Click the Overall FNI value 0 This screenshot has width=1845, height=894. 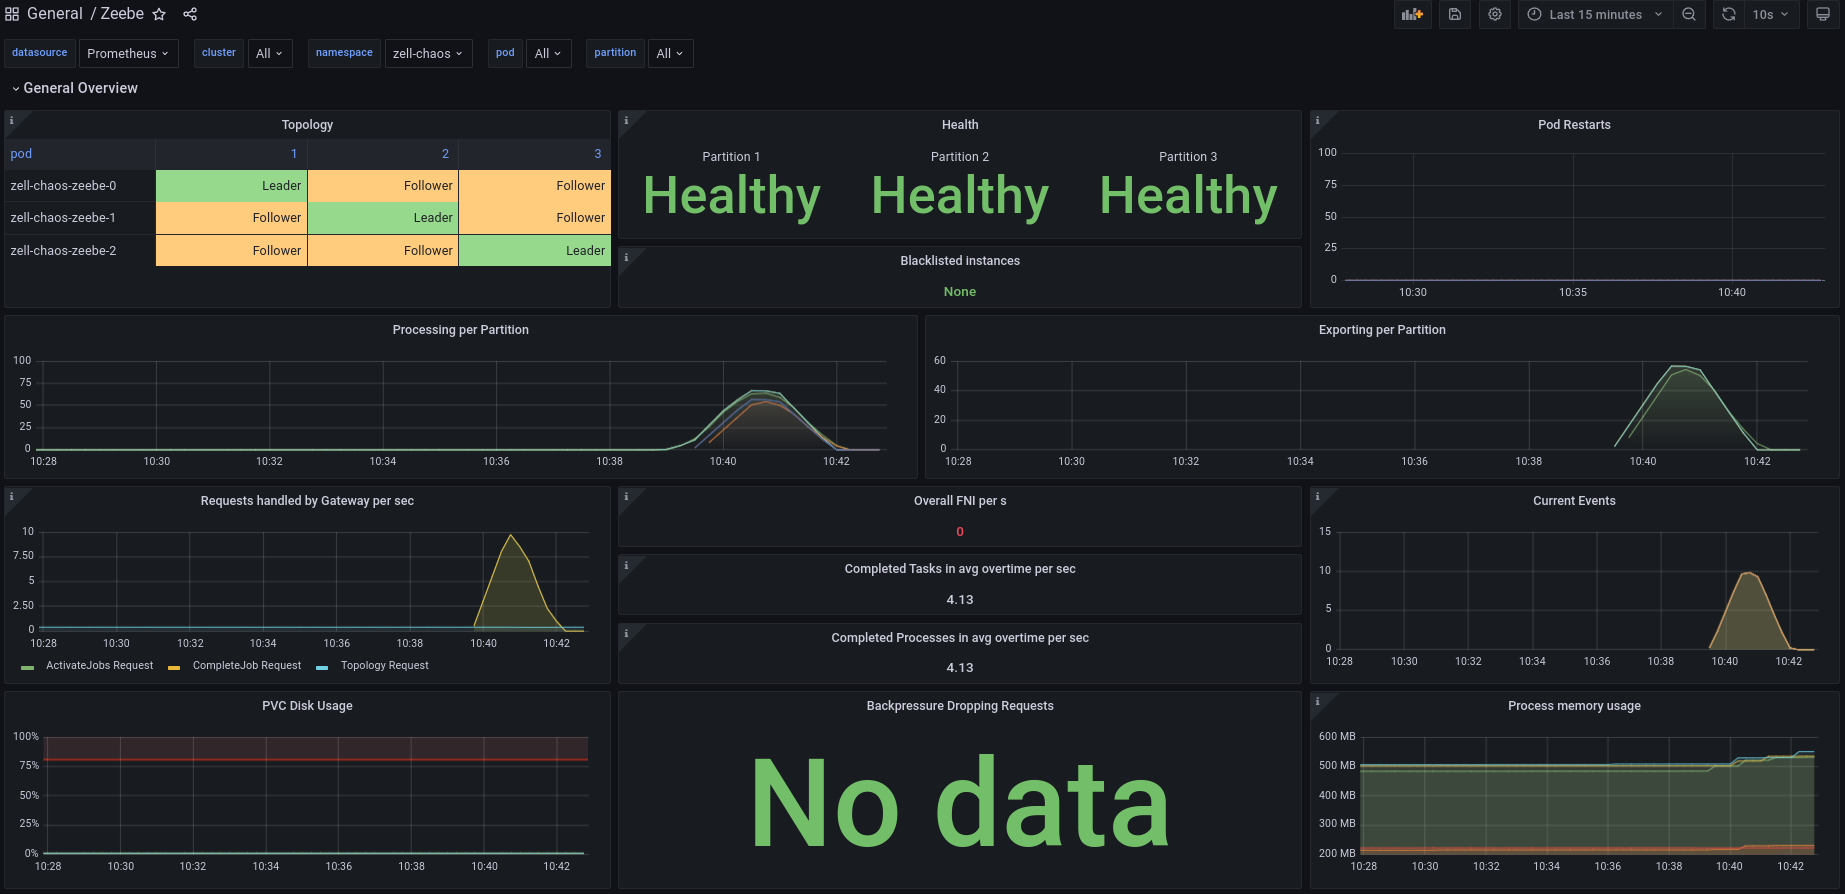960,532
